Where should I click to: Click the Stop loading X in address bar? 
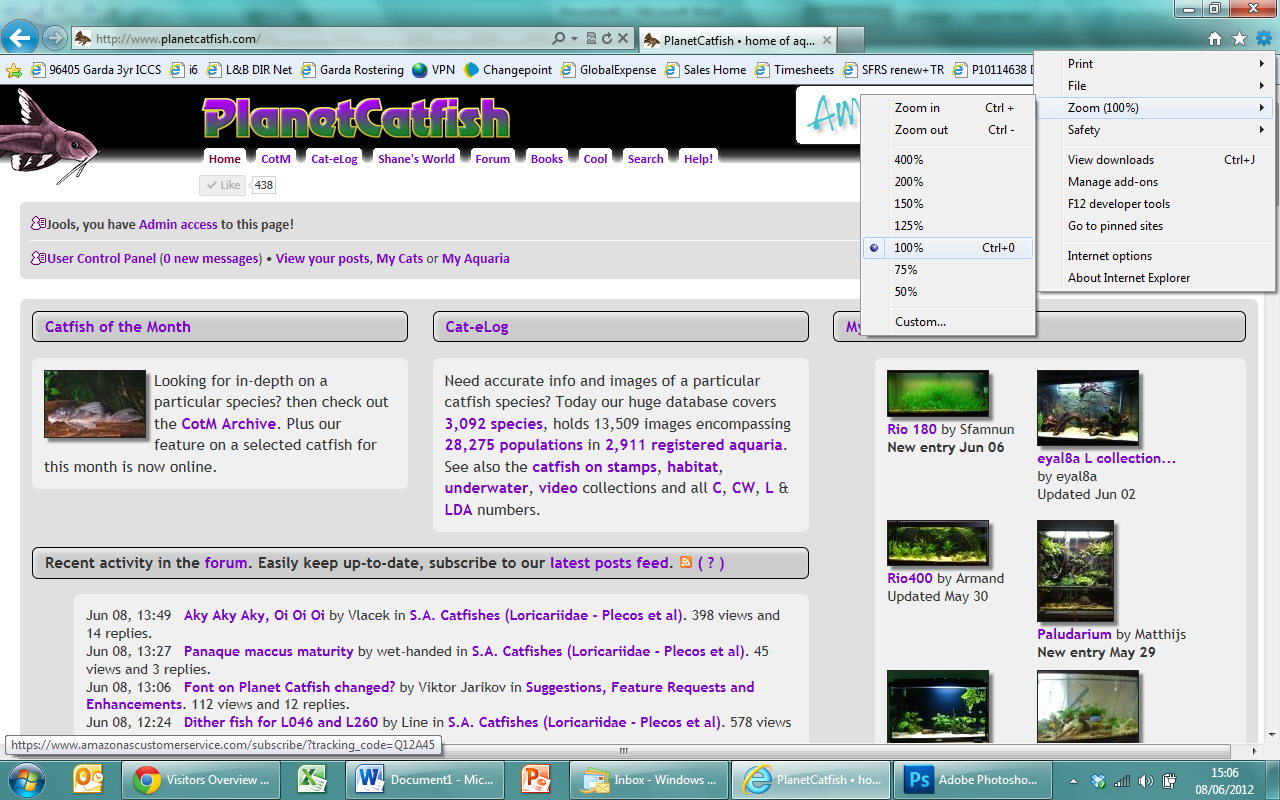click(x=623, y=39)
